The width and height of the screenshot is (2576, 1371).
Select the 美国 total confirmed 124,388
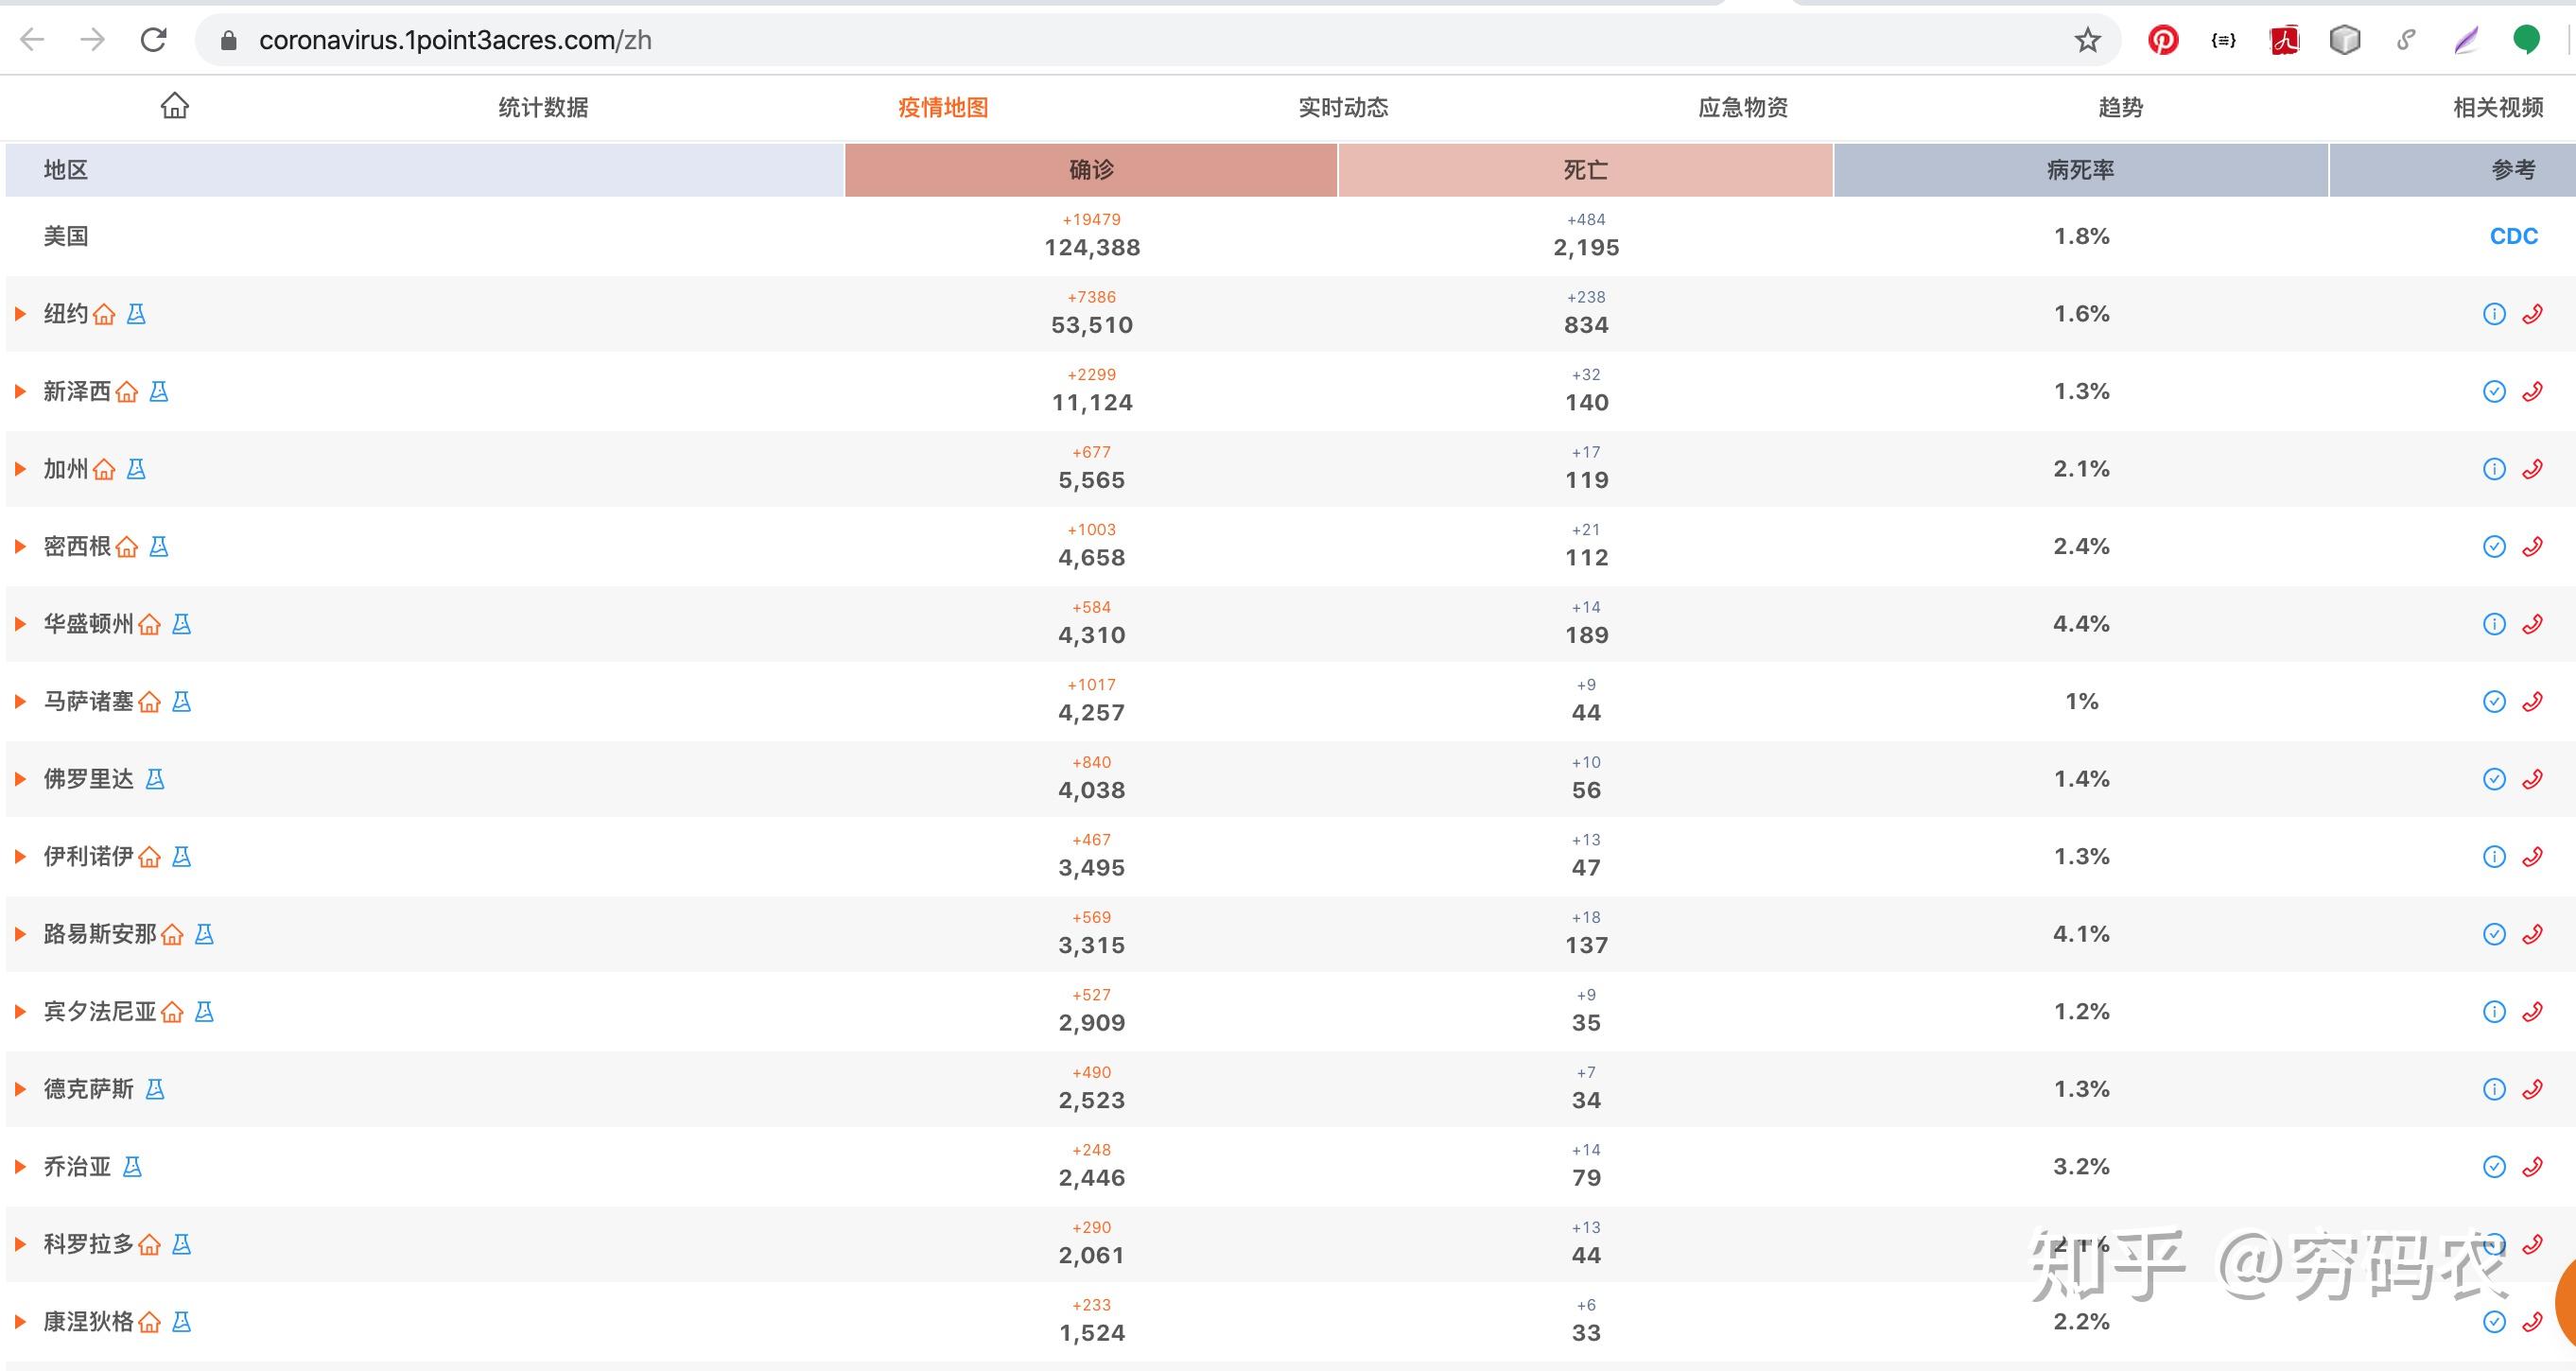tap(1092, 247)
